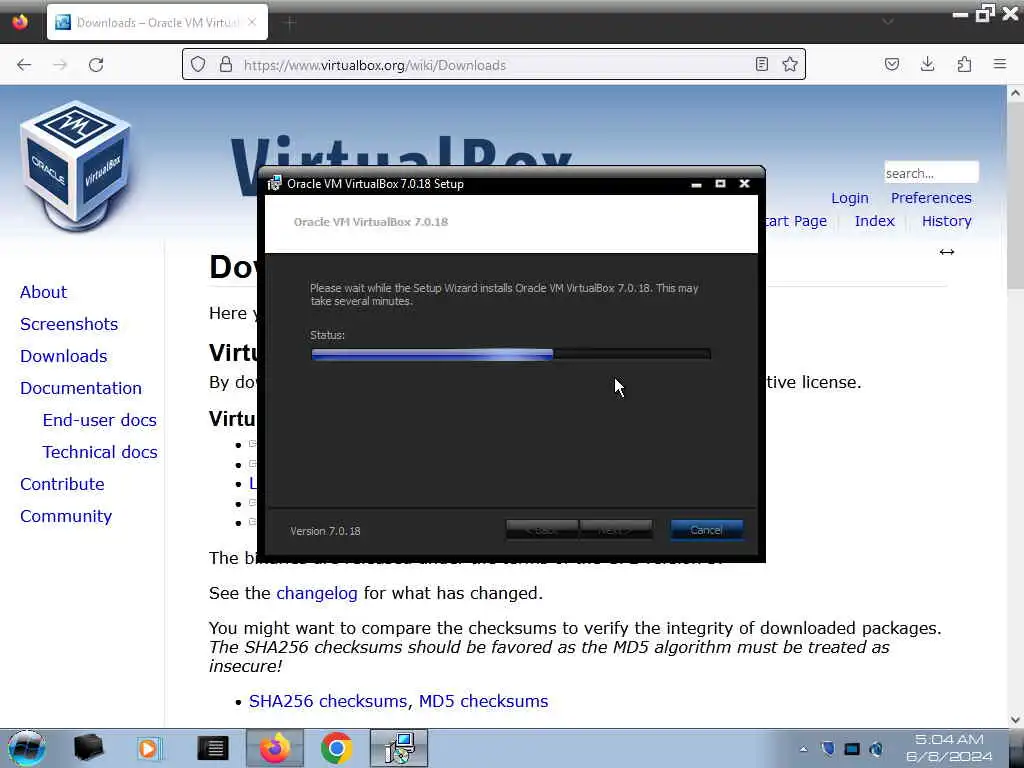Close the VirtualBox Setup dialog
Viewport: 1024px width, 768px height.
click(x=744, y=184)
